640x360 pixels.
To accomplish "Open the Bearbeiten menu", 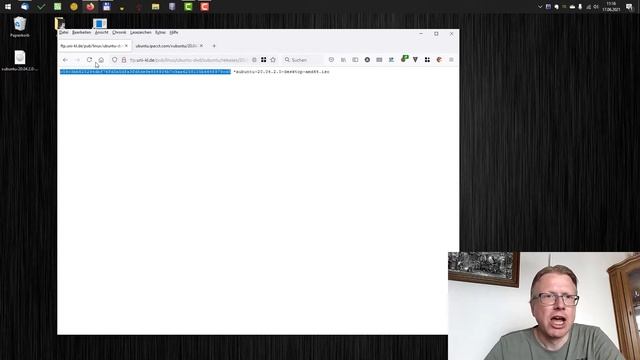I will 81,32.
